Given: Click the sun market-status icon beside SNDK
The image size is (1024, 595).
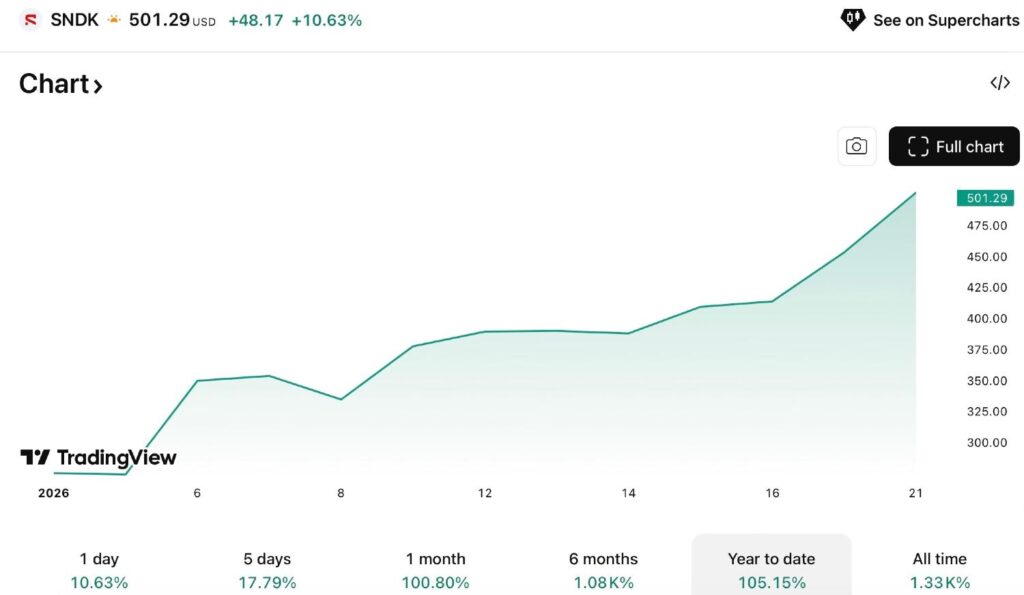Looking at the screenshot, I should (114, 20).
